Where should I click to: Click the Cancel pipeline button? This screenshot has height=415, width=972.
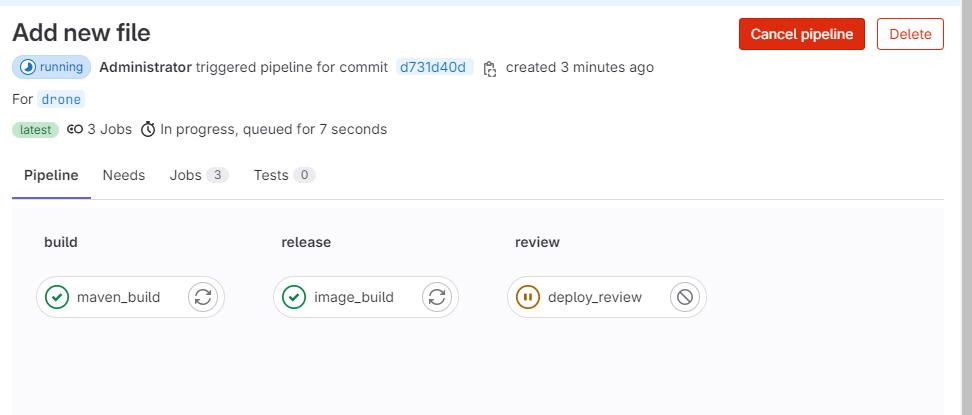click(802, 34)
